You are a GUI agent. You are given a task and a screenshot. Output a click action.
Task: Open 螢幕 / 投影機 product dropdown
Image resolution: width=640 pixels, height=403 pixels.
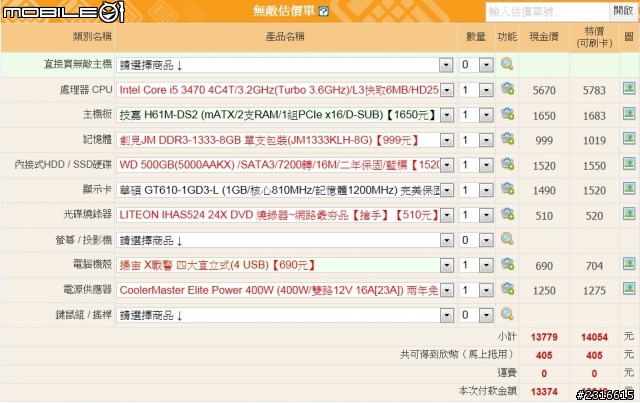[x=285, y=240]
